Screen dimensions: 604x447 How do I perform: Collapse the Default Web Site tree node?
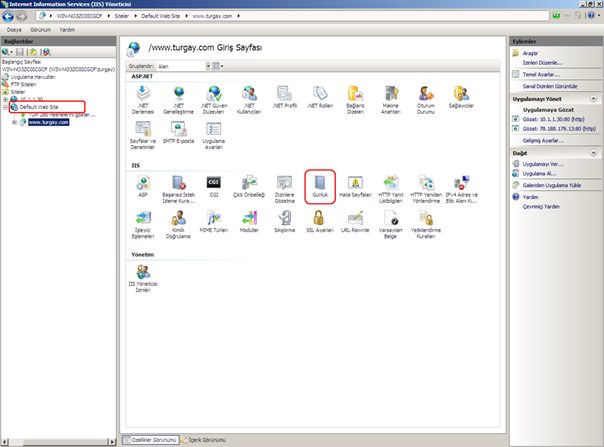click(x=5, y=107)
